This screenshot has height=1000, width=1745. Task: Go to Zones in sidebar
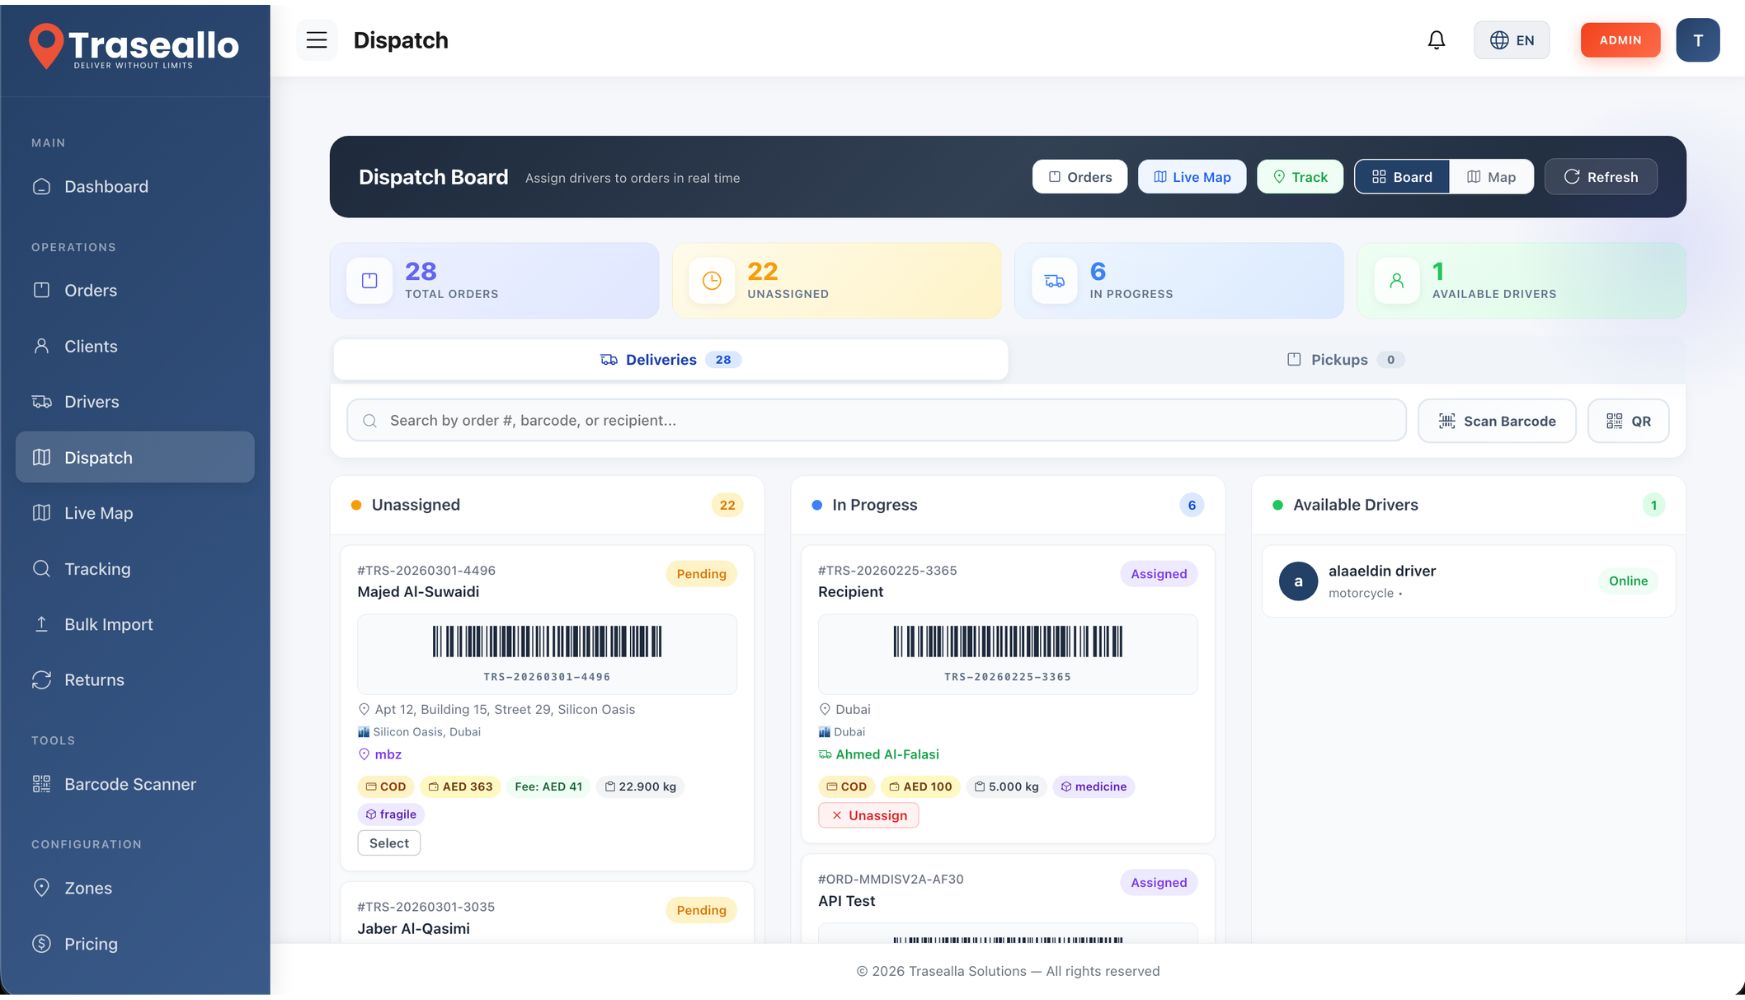(x=88, y=888)
